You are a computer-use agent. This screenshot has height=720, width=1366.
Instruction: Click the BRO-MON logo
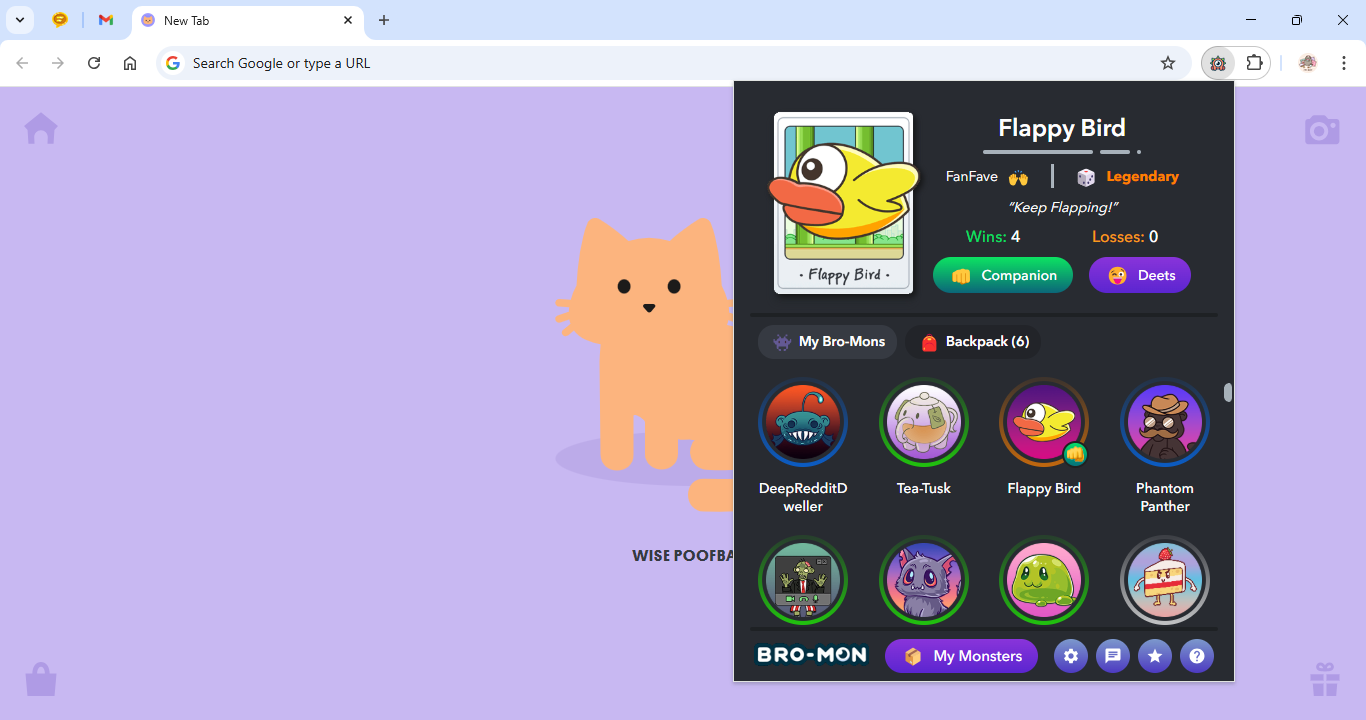[811, 656]
